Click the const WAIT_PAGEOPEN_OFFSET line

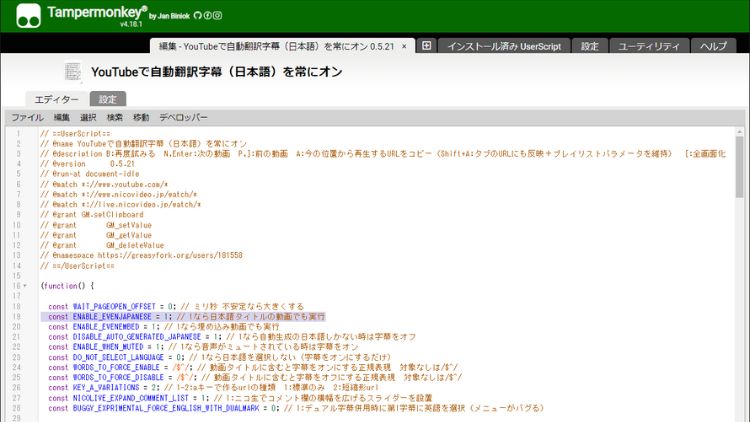click(176, 306)
